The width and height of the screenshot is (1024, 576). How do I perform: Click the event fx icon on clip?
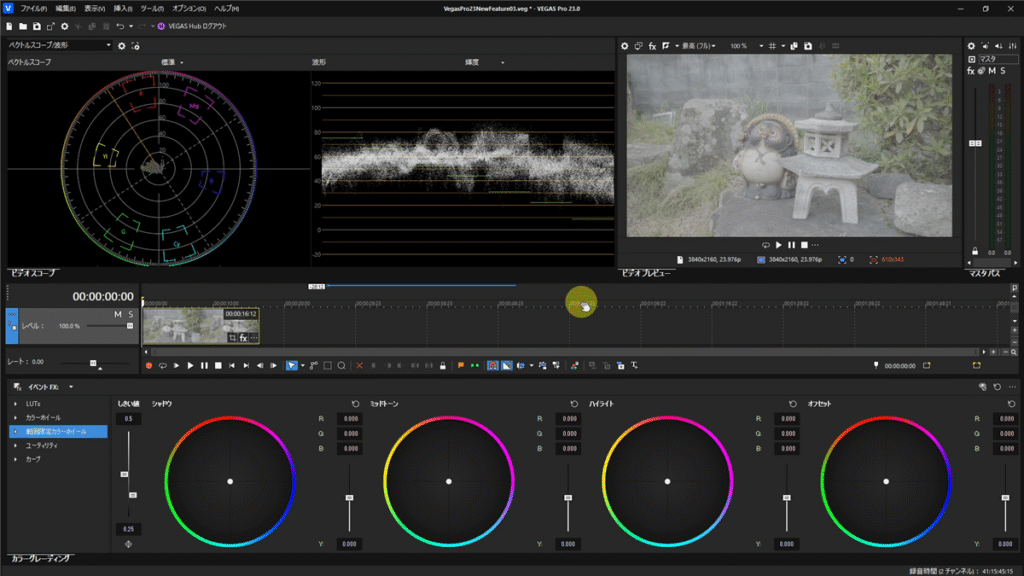pyautogui.click(x=243, y=338)
